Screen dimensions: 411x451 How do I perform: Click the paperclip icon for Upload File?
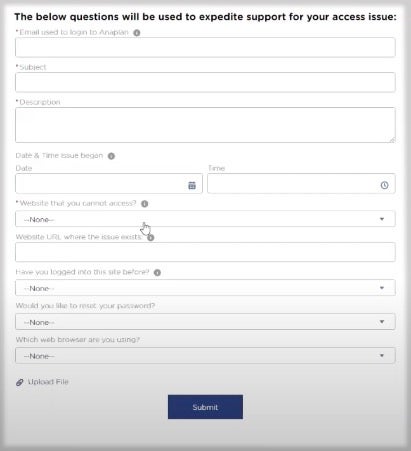[x=20, y=382]
